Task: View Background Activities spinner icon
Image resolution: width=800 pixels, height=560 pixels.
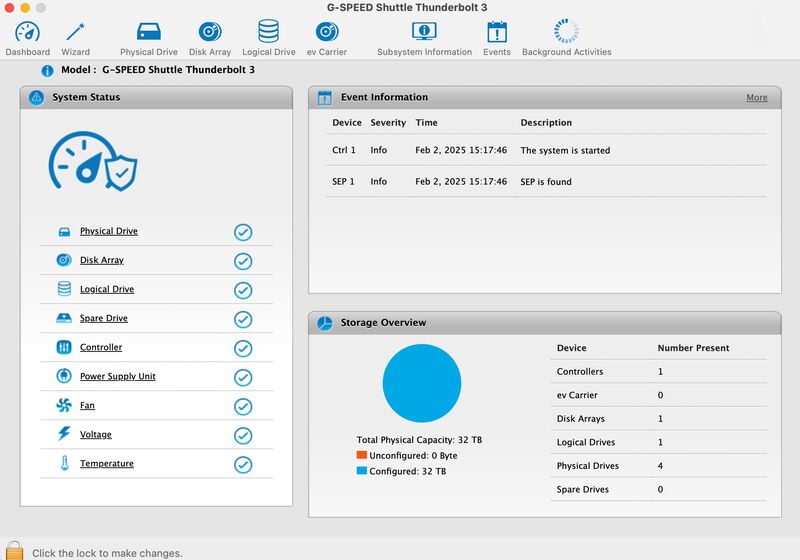Action: pos(566,33)
